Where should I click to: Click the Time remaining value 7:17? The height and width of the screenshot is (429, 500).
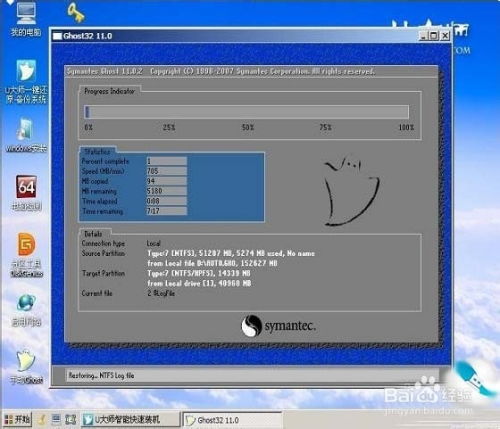167,211
